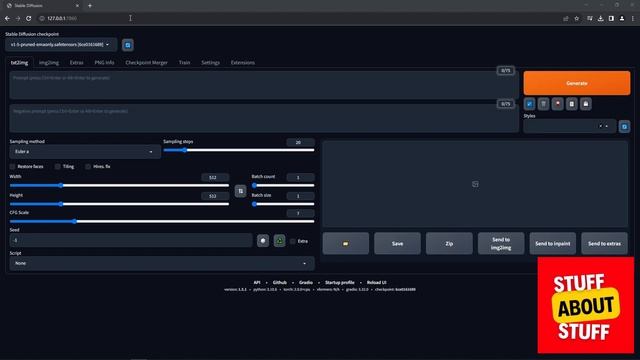Close the Stable Diffusion browser tab

coord(77,6)
